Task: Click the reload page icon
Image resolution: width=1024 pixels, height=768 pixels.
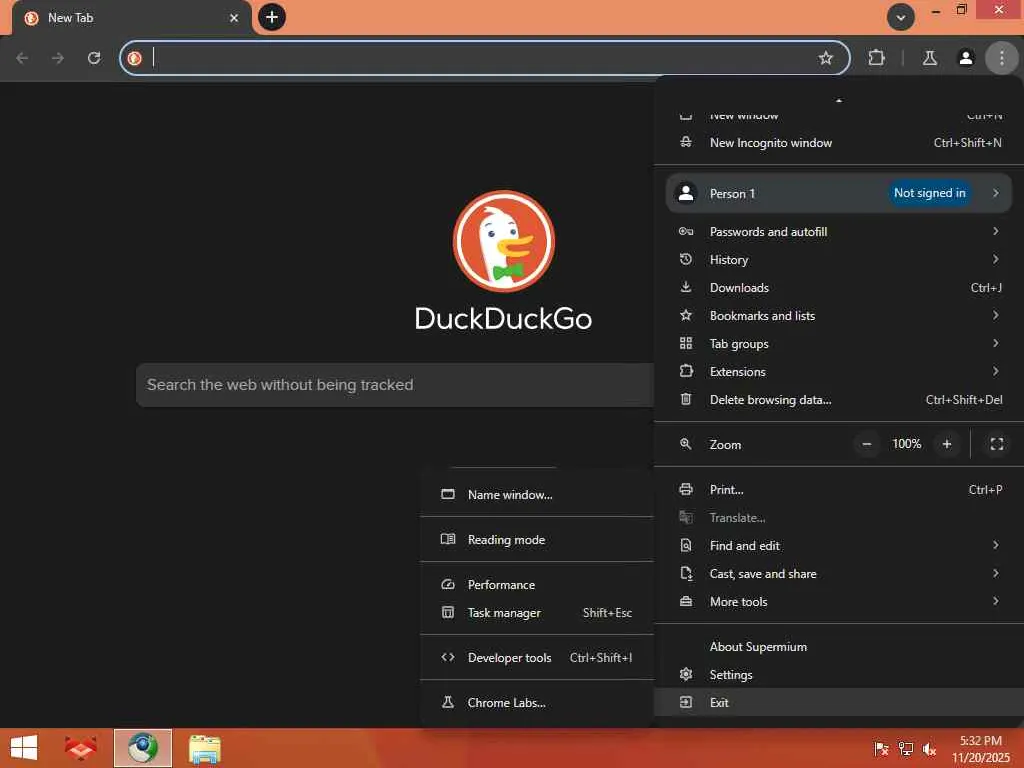Action: tap(94, 58)
